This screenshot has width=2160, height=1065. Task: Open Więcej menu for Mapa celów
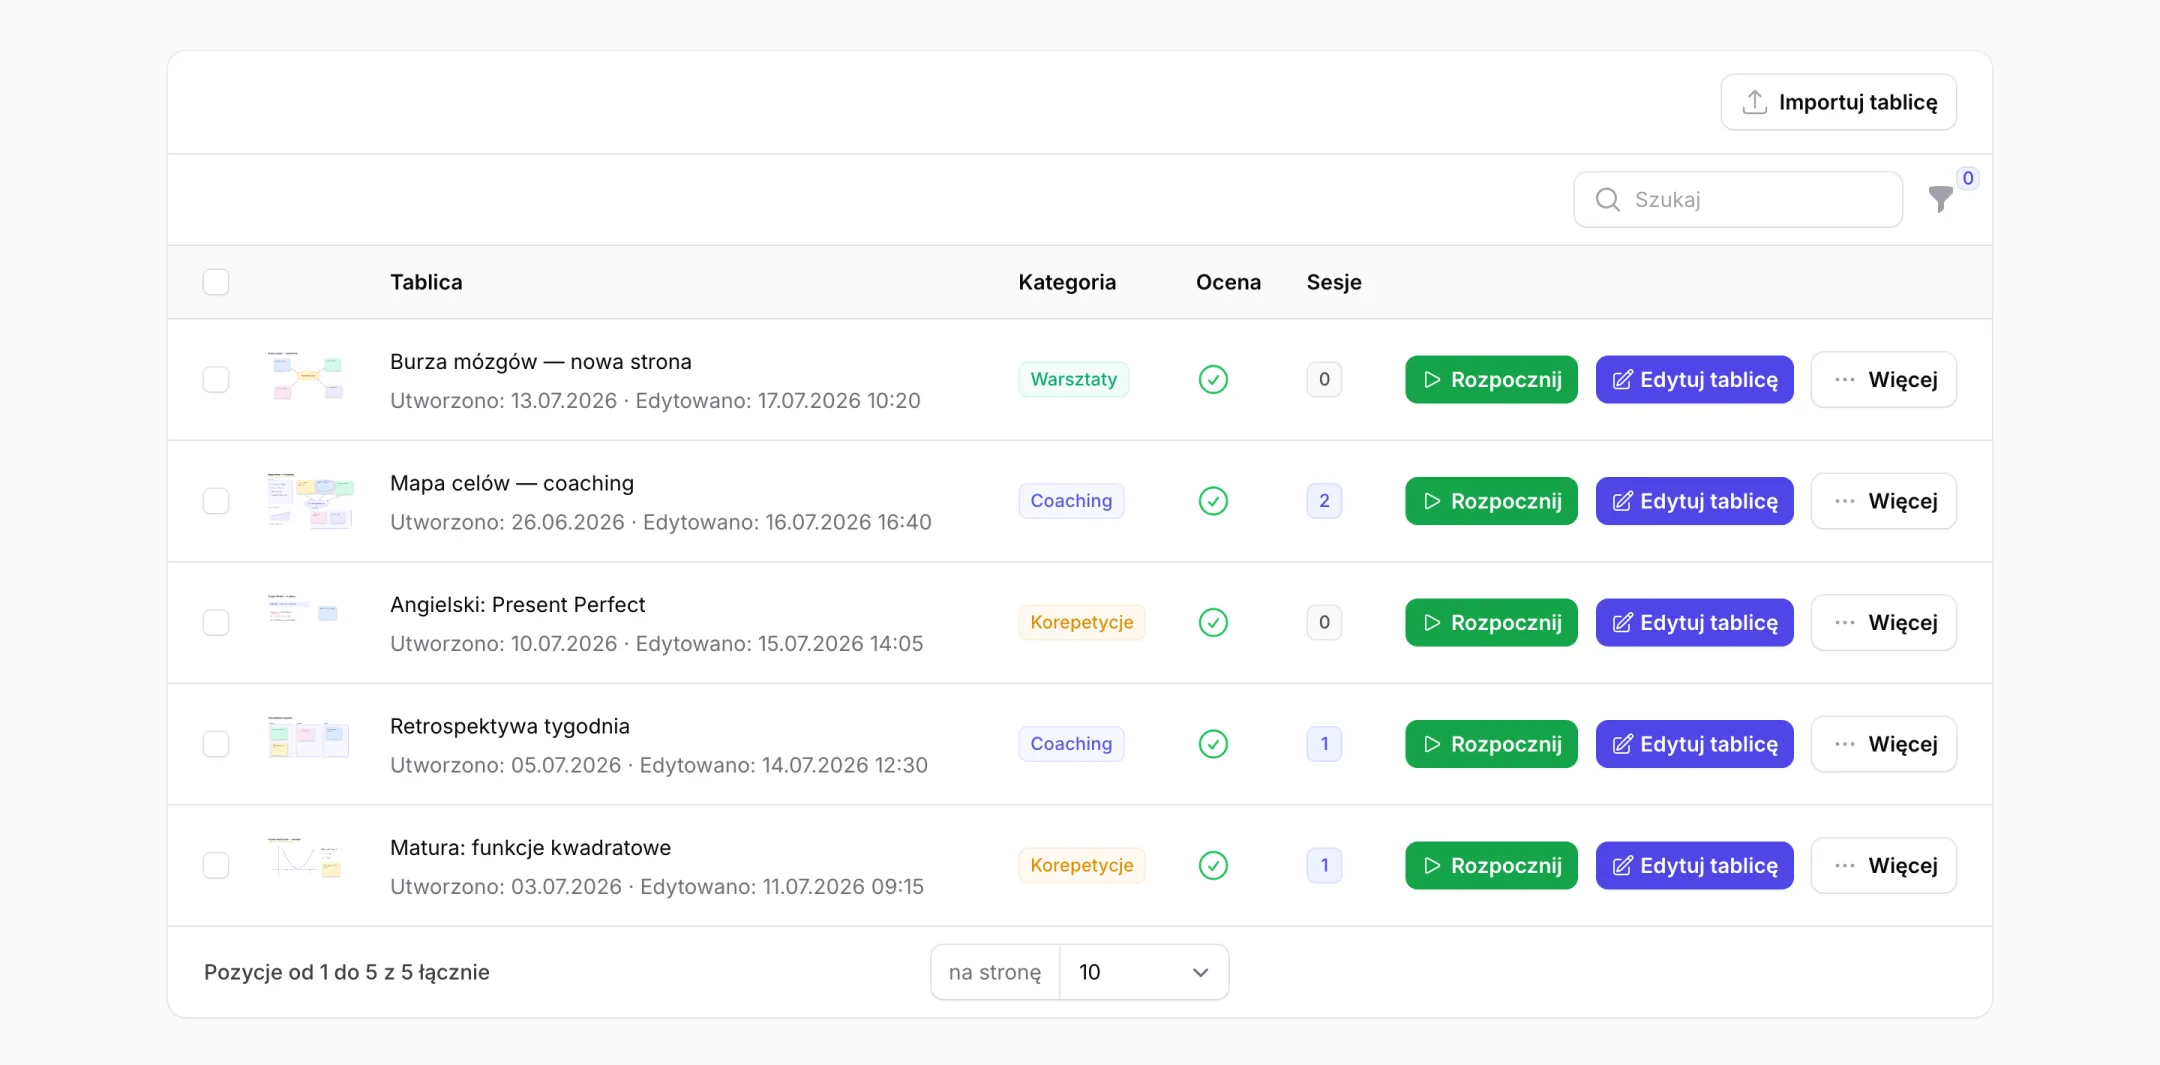tap(1884, 501)
